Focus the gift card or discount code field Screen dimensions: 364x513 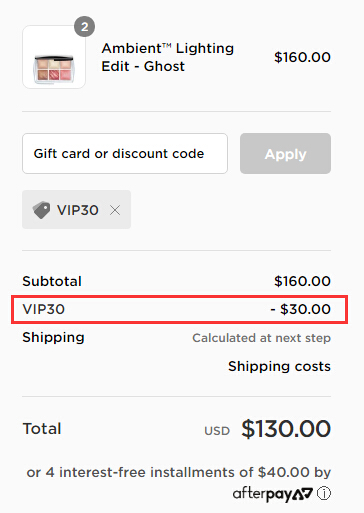pyautogui.click(x=125, y=153)
